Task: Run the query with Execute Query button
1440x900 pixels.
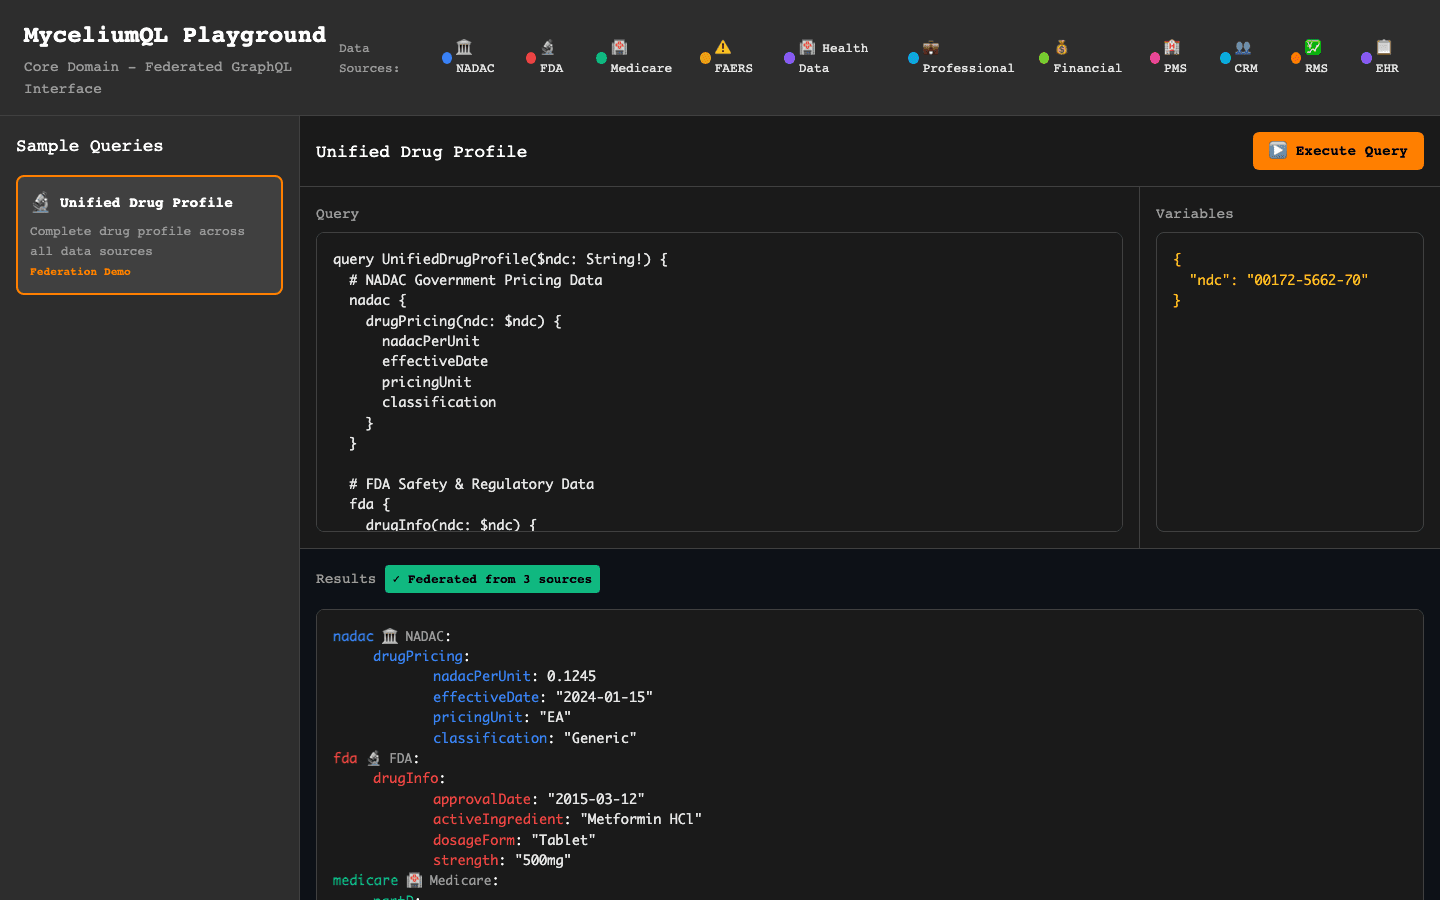Action: click(x=1338, y=151)
